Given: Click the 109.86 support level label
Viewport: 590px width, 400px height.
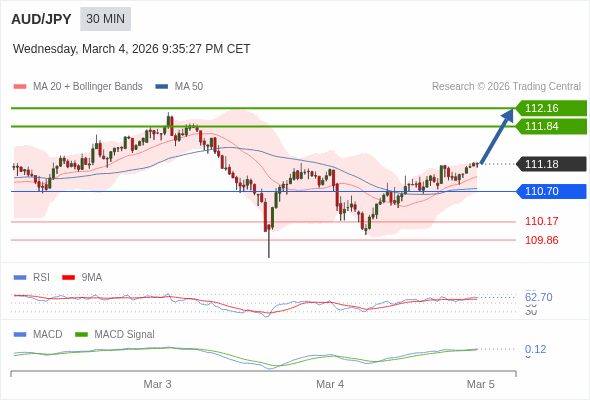Looking at the screenshot, I should point(541,240).
